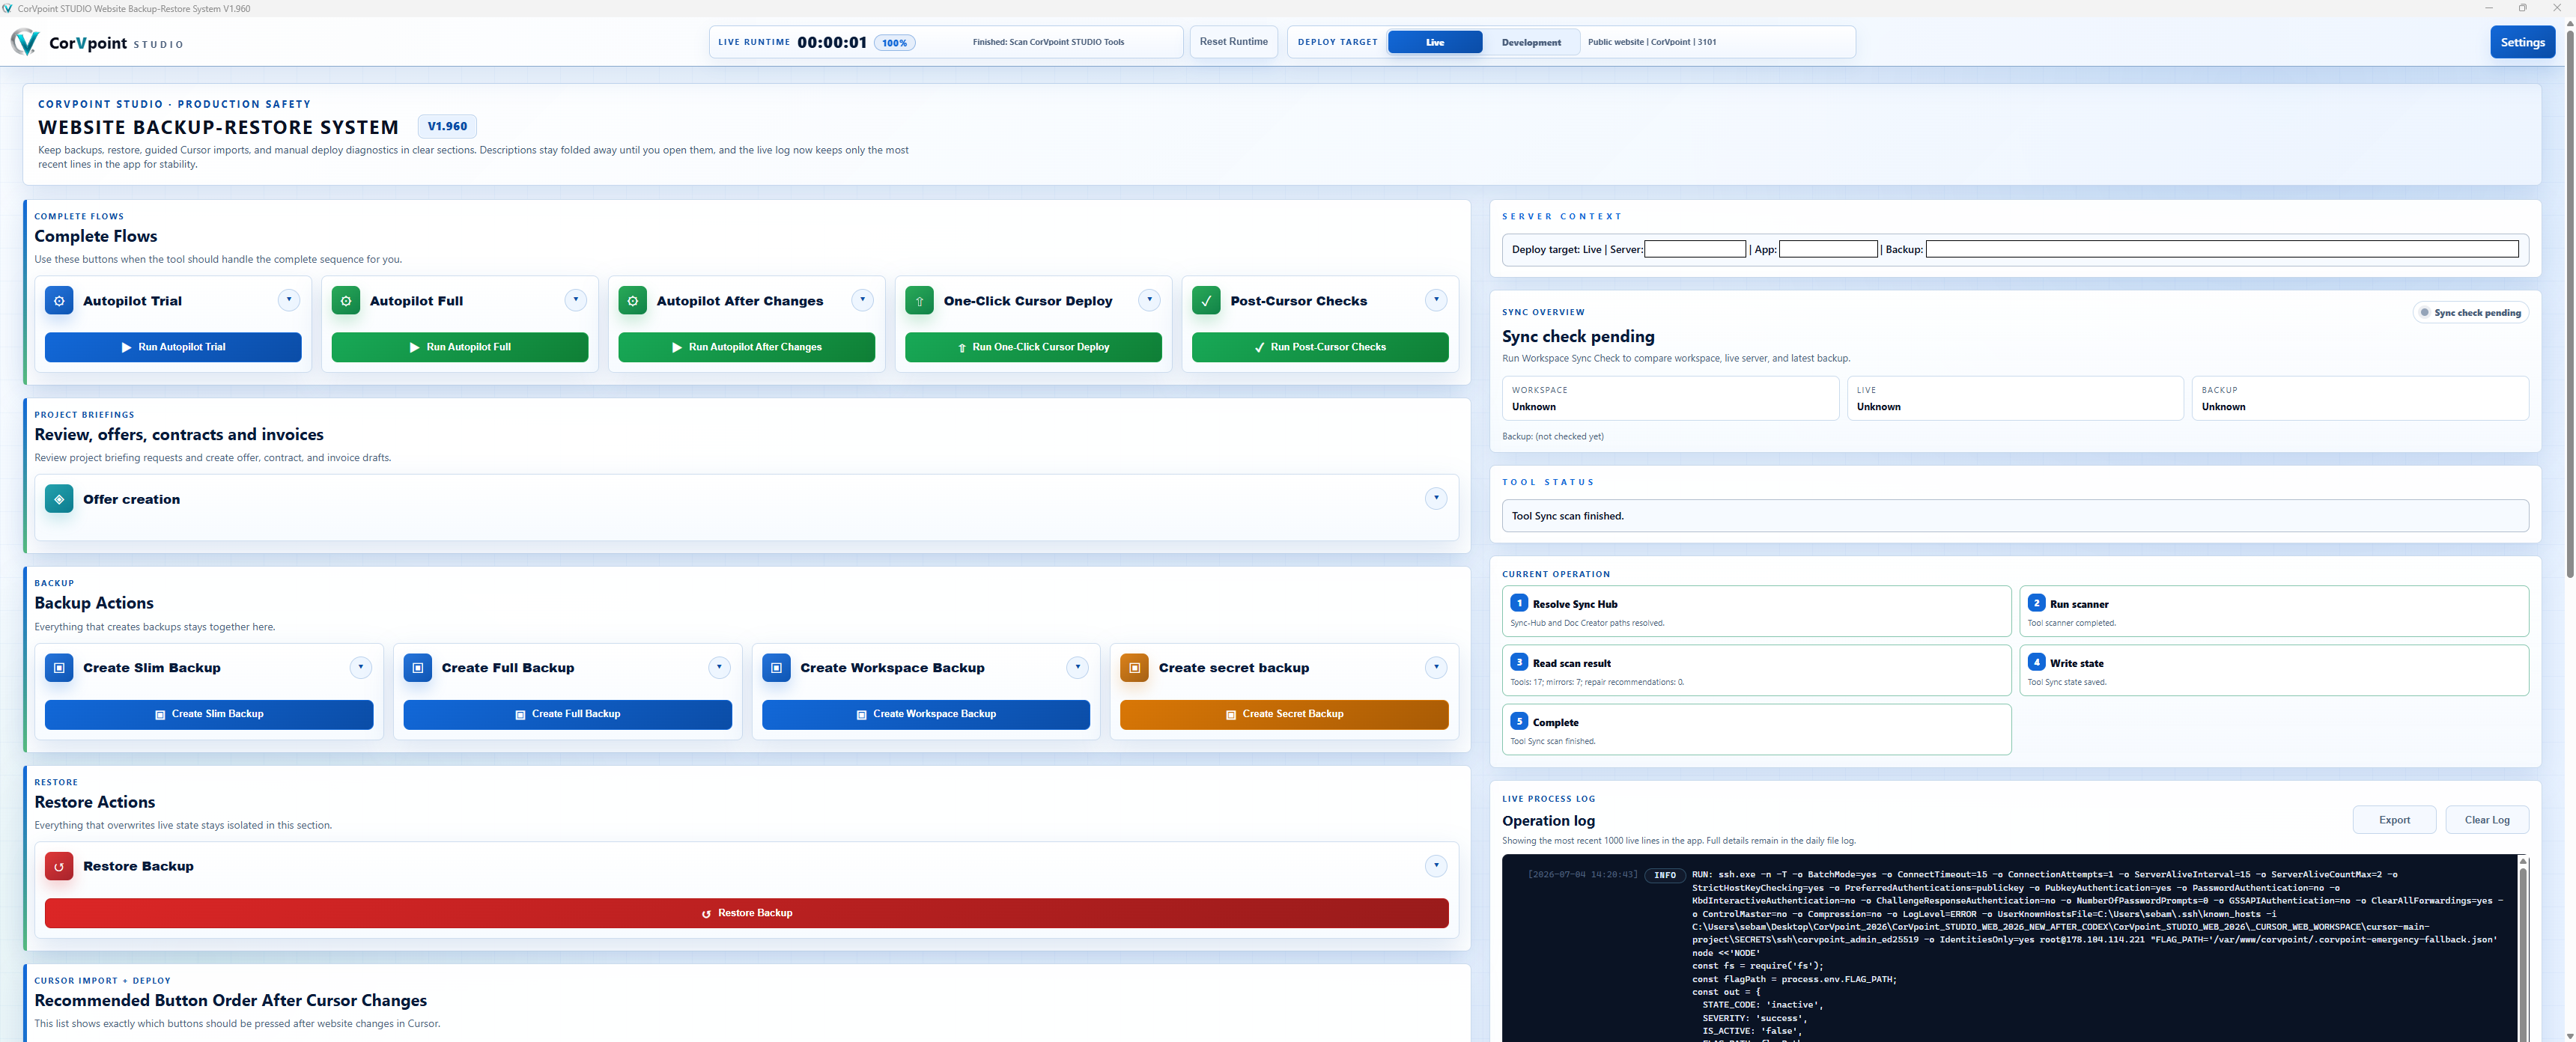2576x1042 pixels.
Task: Click the Post-Cursor Checks checkmark icon
Action: (1206, 301)
